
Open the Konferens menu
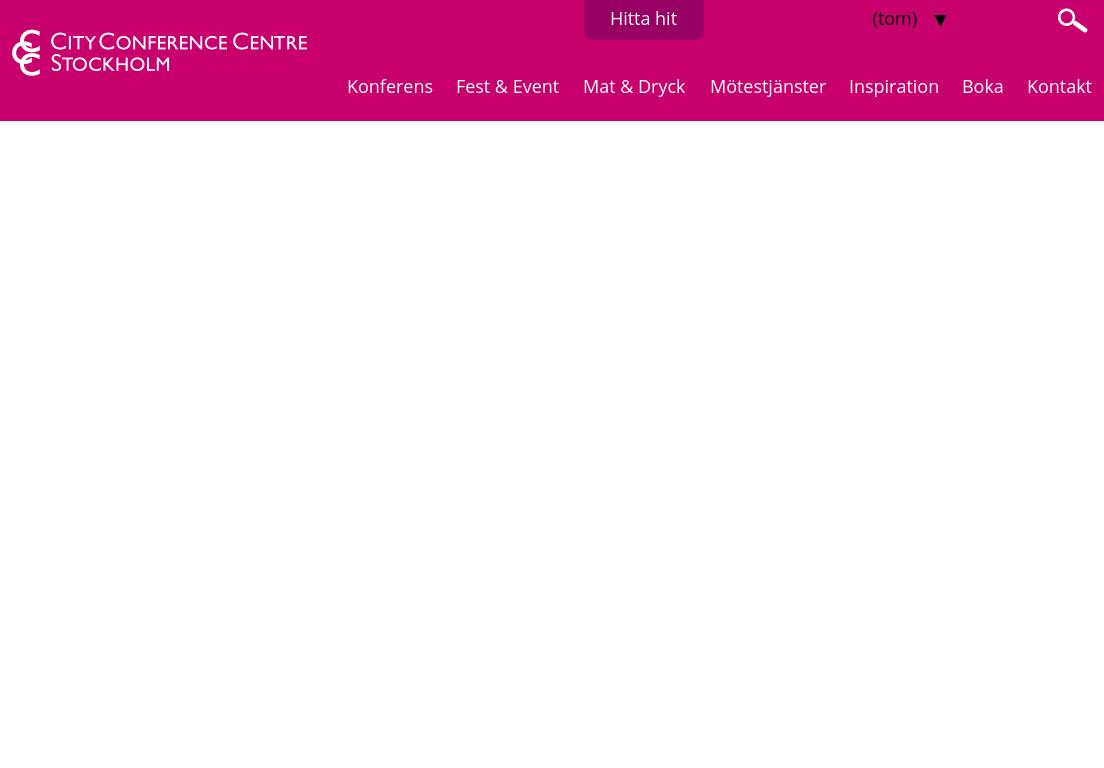point(389,87)
